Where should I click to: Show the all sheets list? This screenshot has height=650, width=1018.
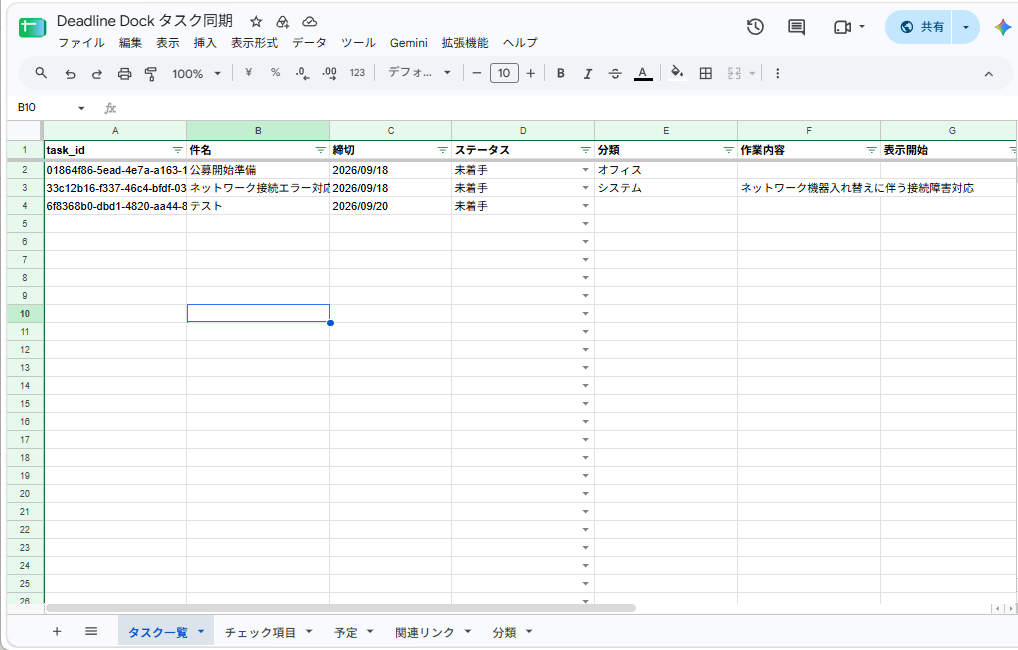(91, 632)
